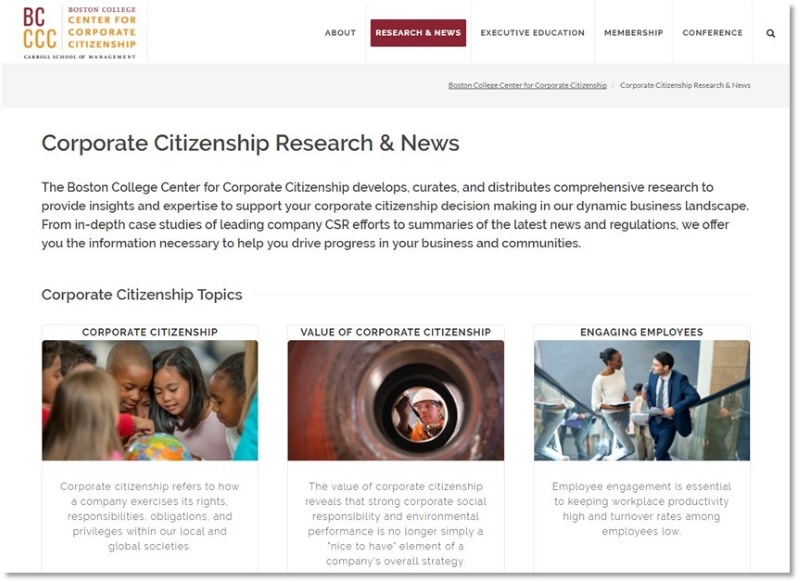Open the BC CCC logo homepage
The width and height of the screenshot is (800, 583).
[x=80, y=33]
